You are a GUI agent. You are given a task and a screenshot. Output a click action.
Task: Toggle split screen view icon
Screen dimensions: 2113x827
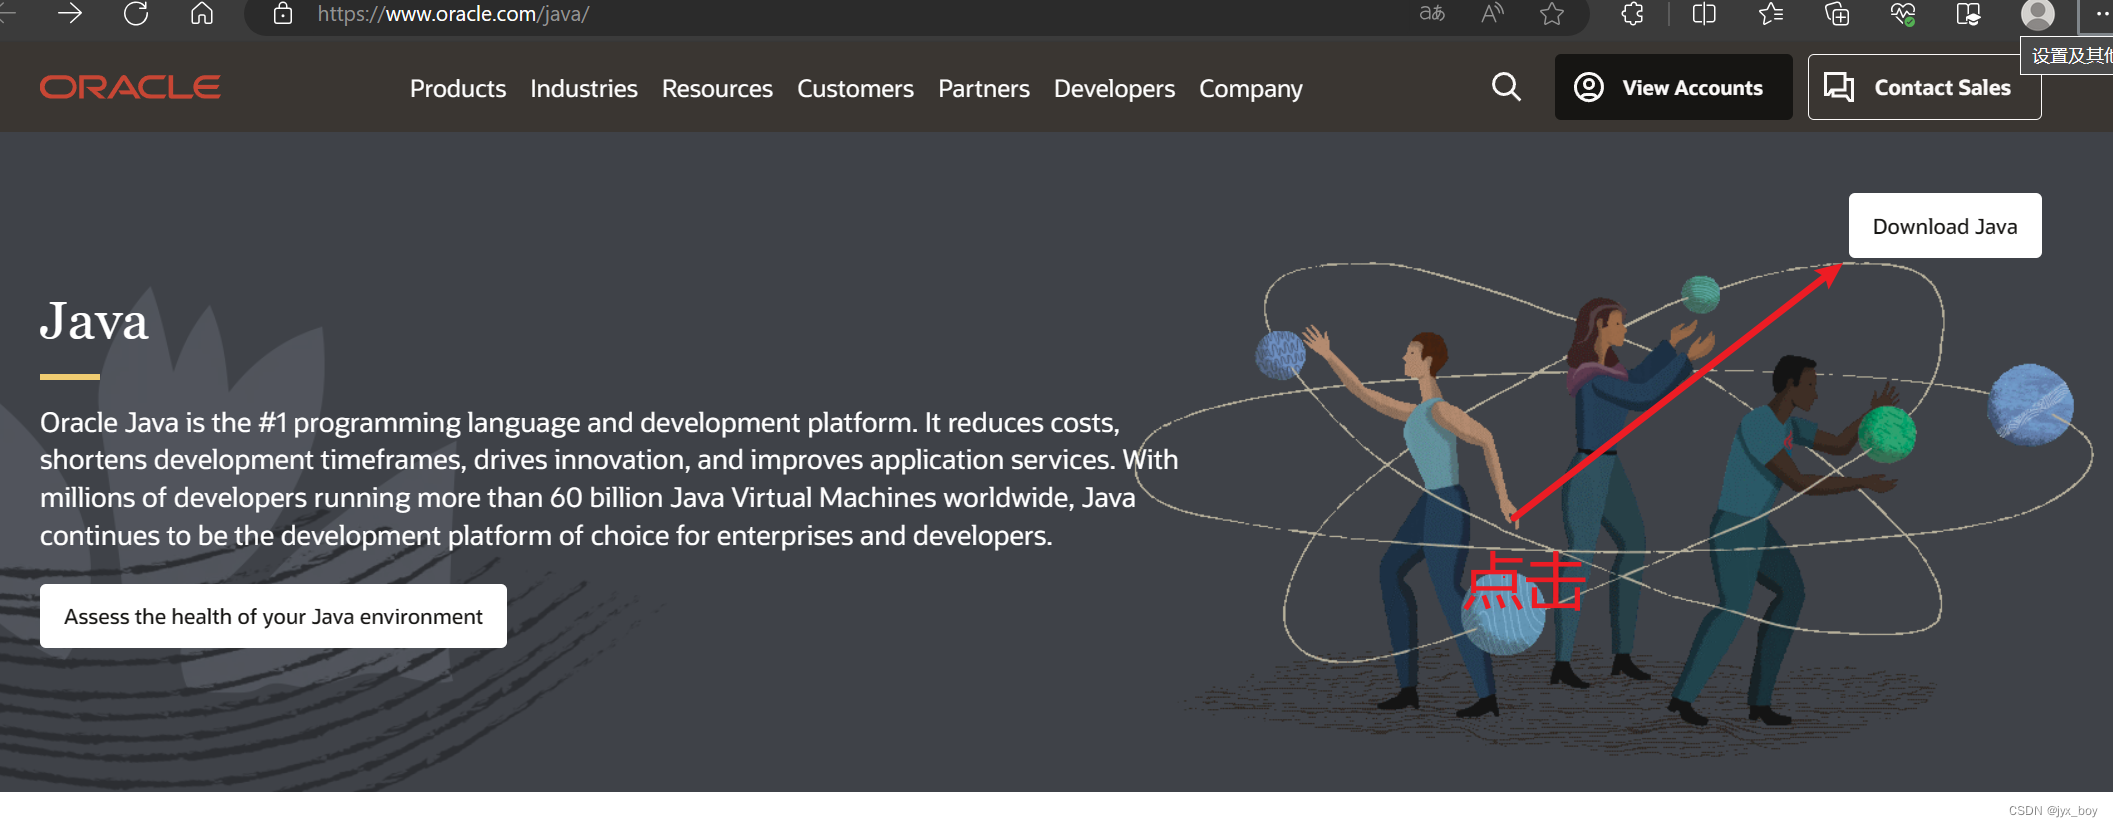click(x=1704, y=13)
